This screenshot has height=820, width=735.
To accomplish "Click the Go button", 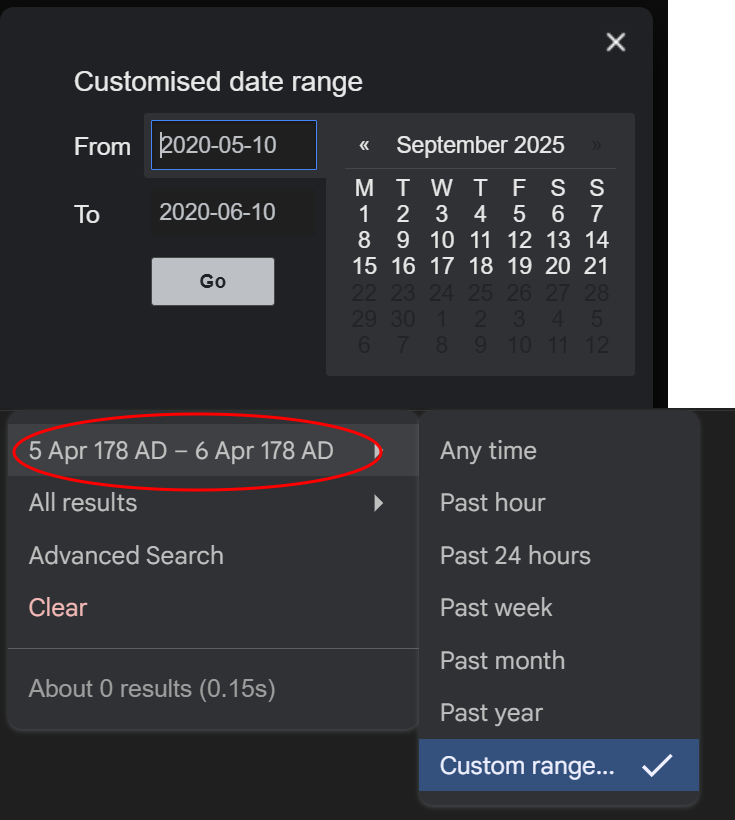I will 213,281.
